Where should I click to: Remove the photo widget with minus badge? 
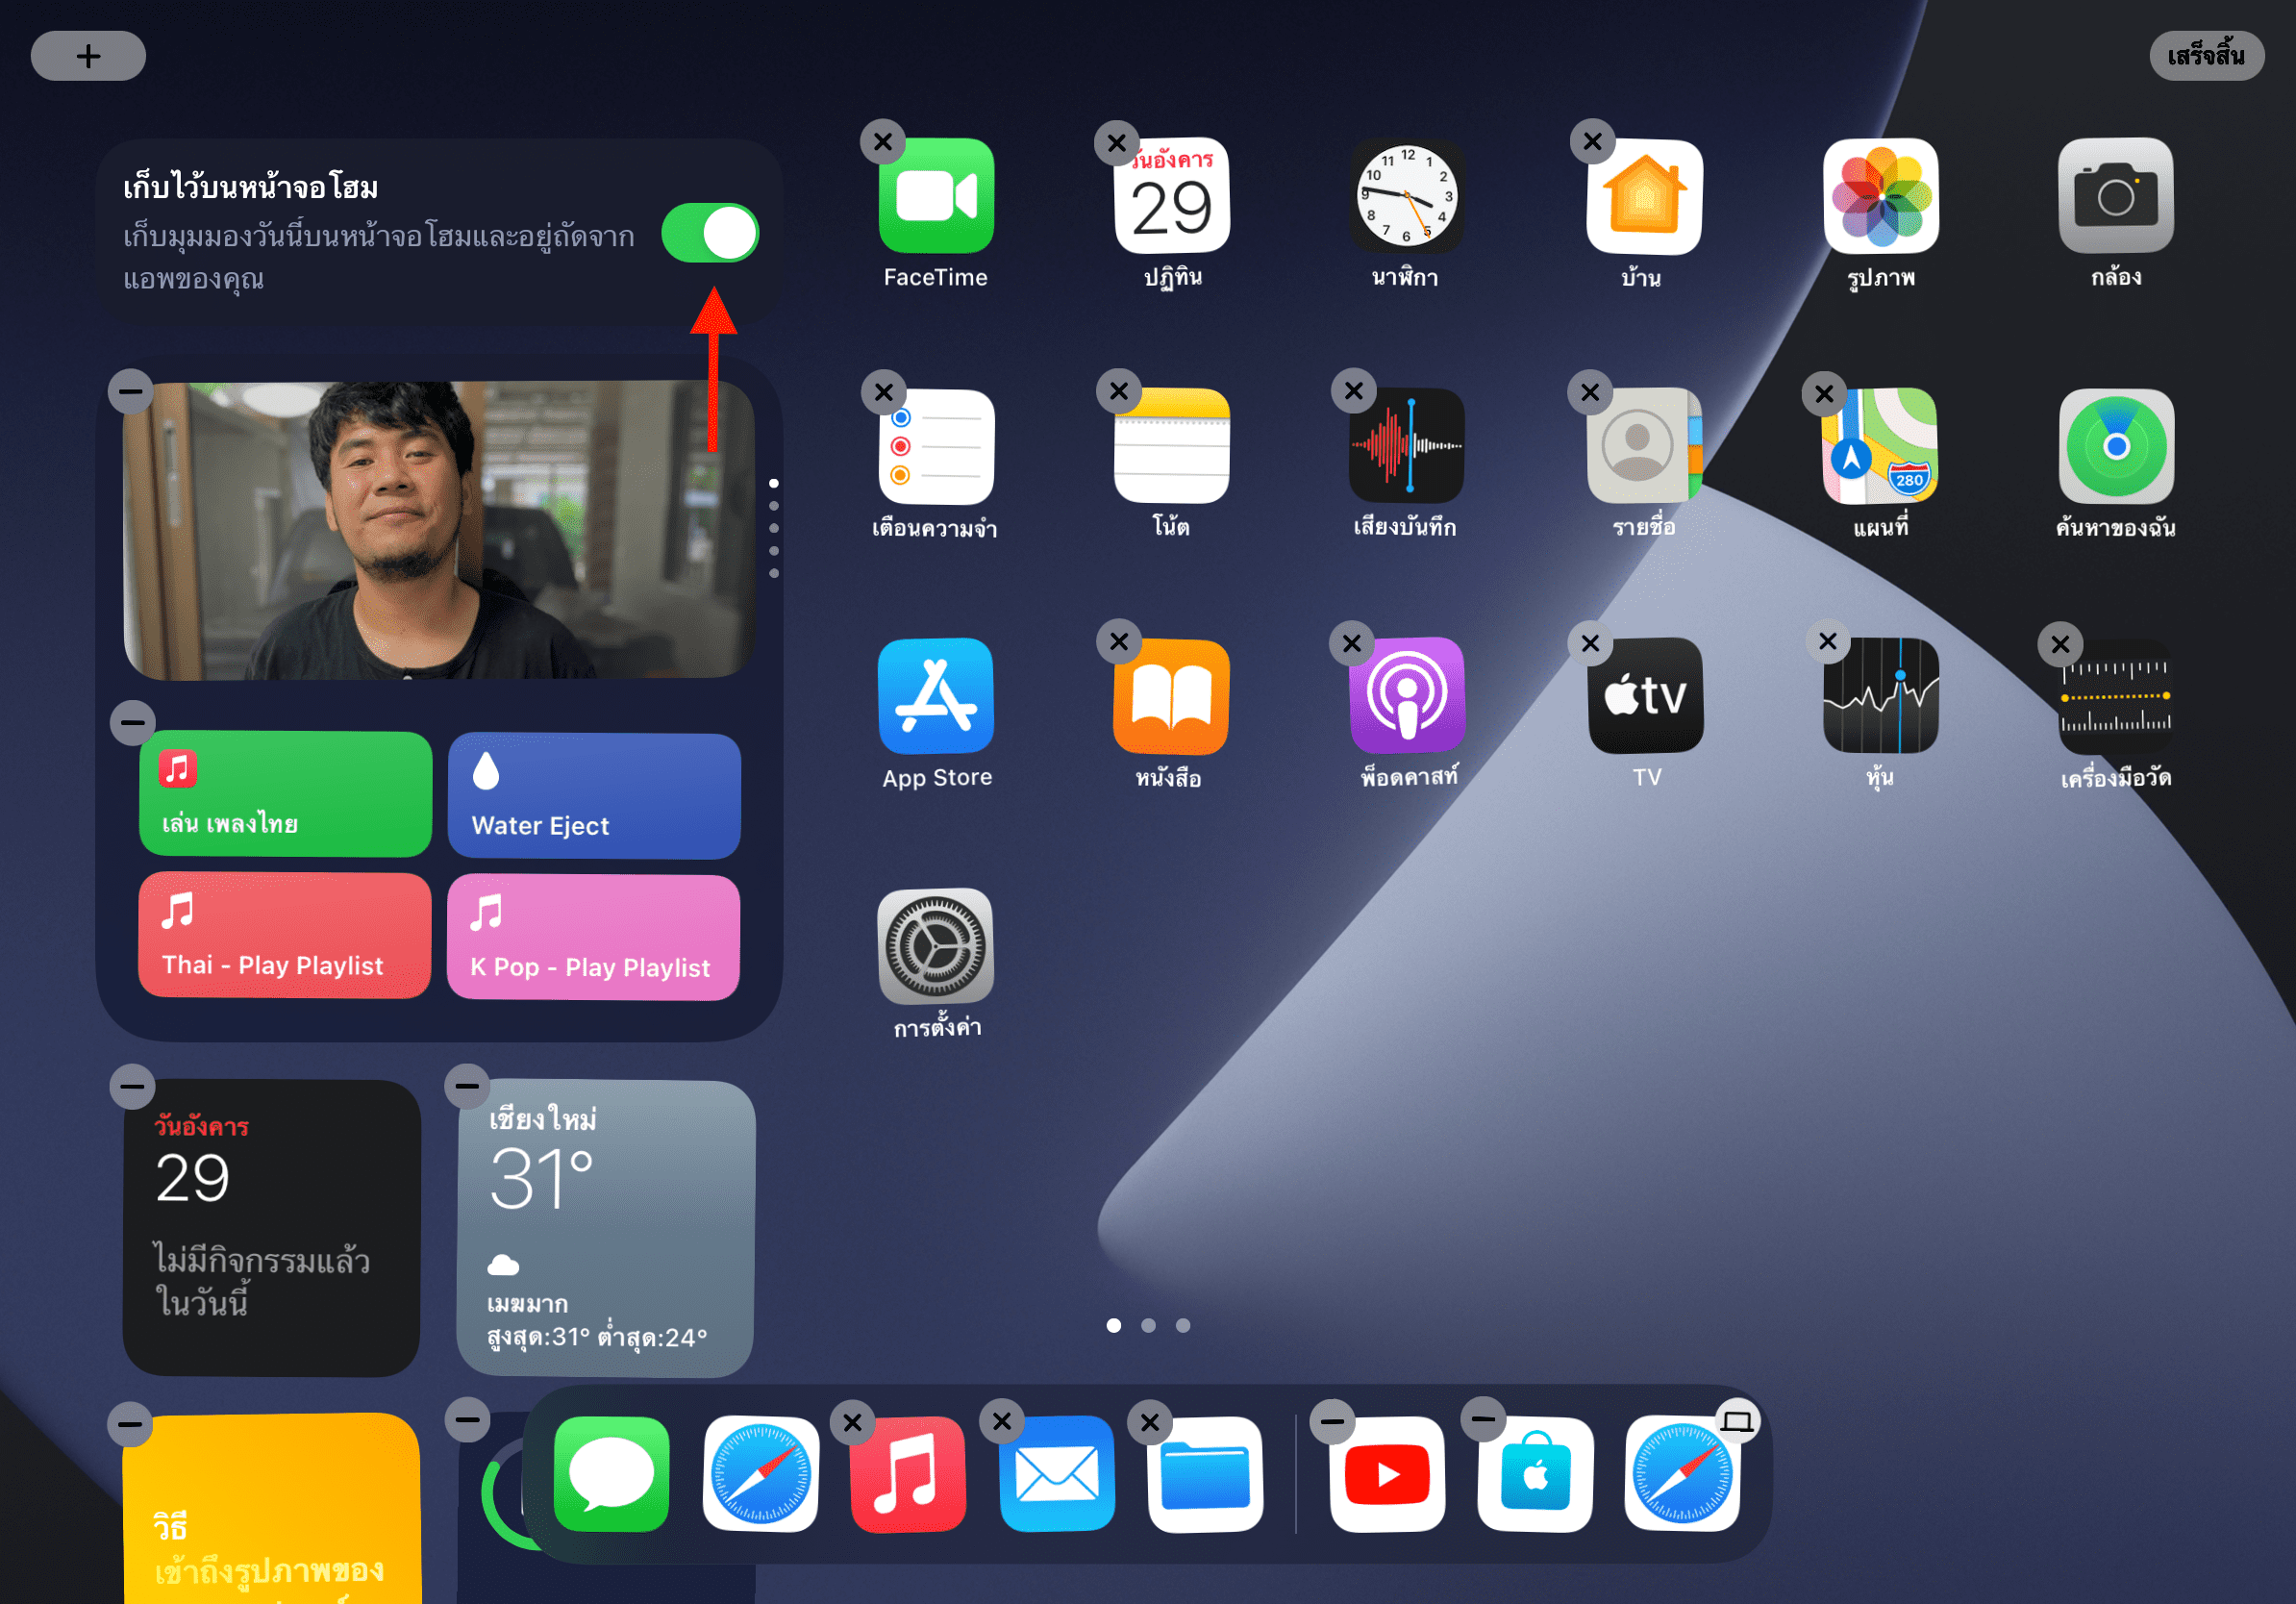(x=131, y=391)
